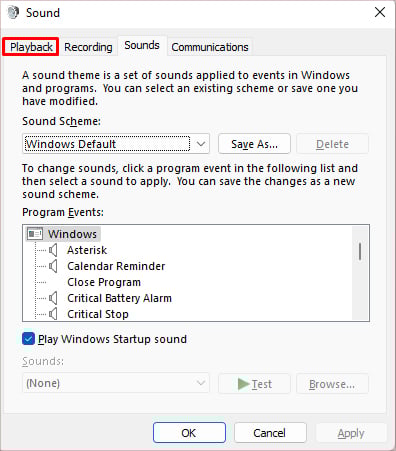Uncheck Play Windows Startup sound
This screenshot has width=396, height=451.
click(28, 339)
